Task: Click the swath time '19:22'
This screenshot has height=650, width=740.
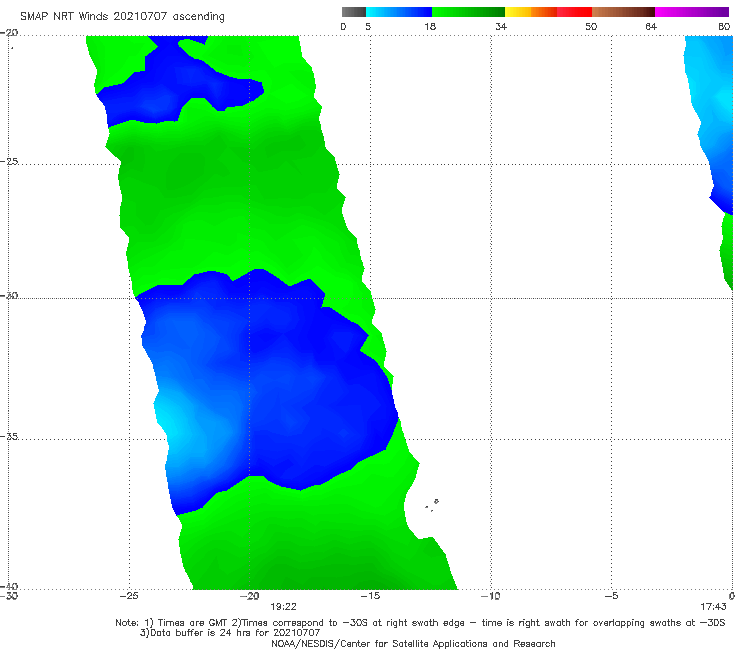Action: [283, 607]
